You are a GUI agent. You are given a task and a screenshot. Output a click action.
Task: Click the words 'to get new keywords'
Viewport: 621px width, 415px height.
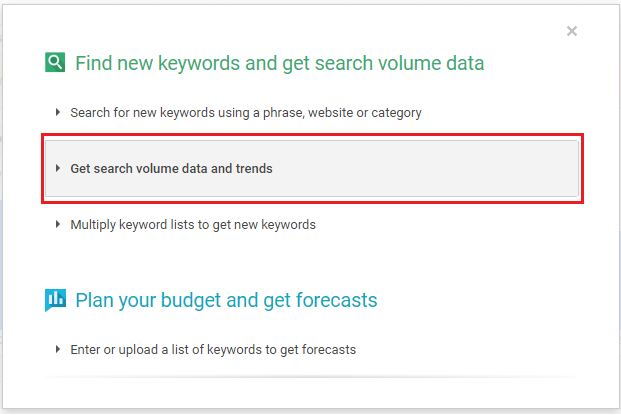pyautogui.click(x=258, y=225)
